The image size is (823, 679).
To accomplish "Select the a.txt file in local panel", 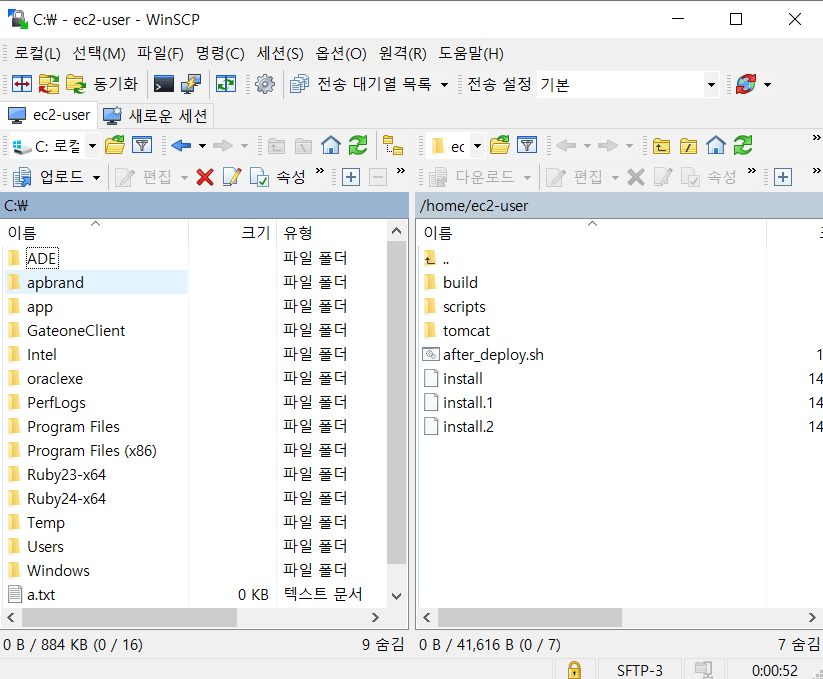I will (x=41, y=595).
